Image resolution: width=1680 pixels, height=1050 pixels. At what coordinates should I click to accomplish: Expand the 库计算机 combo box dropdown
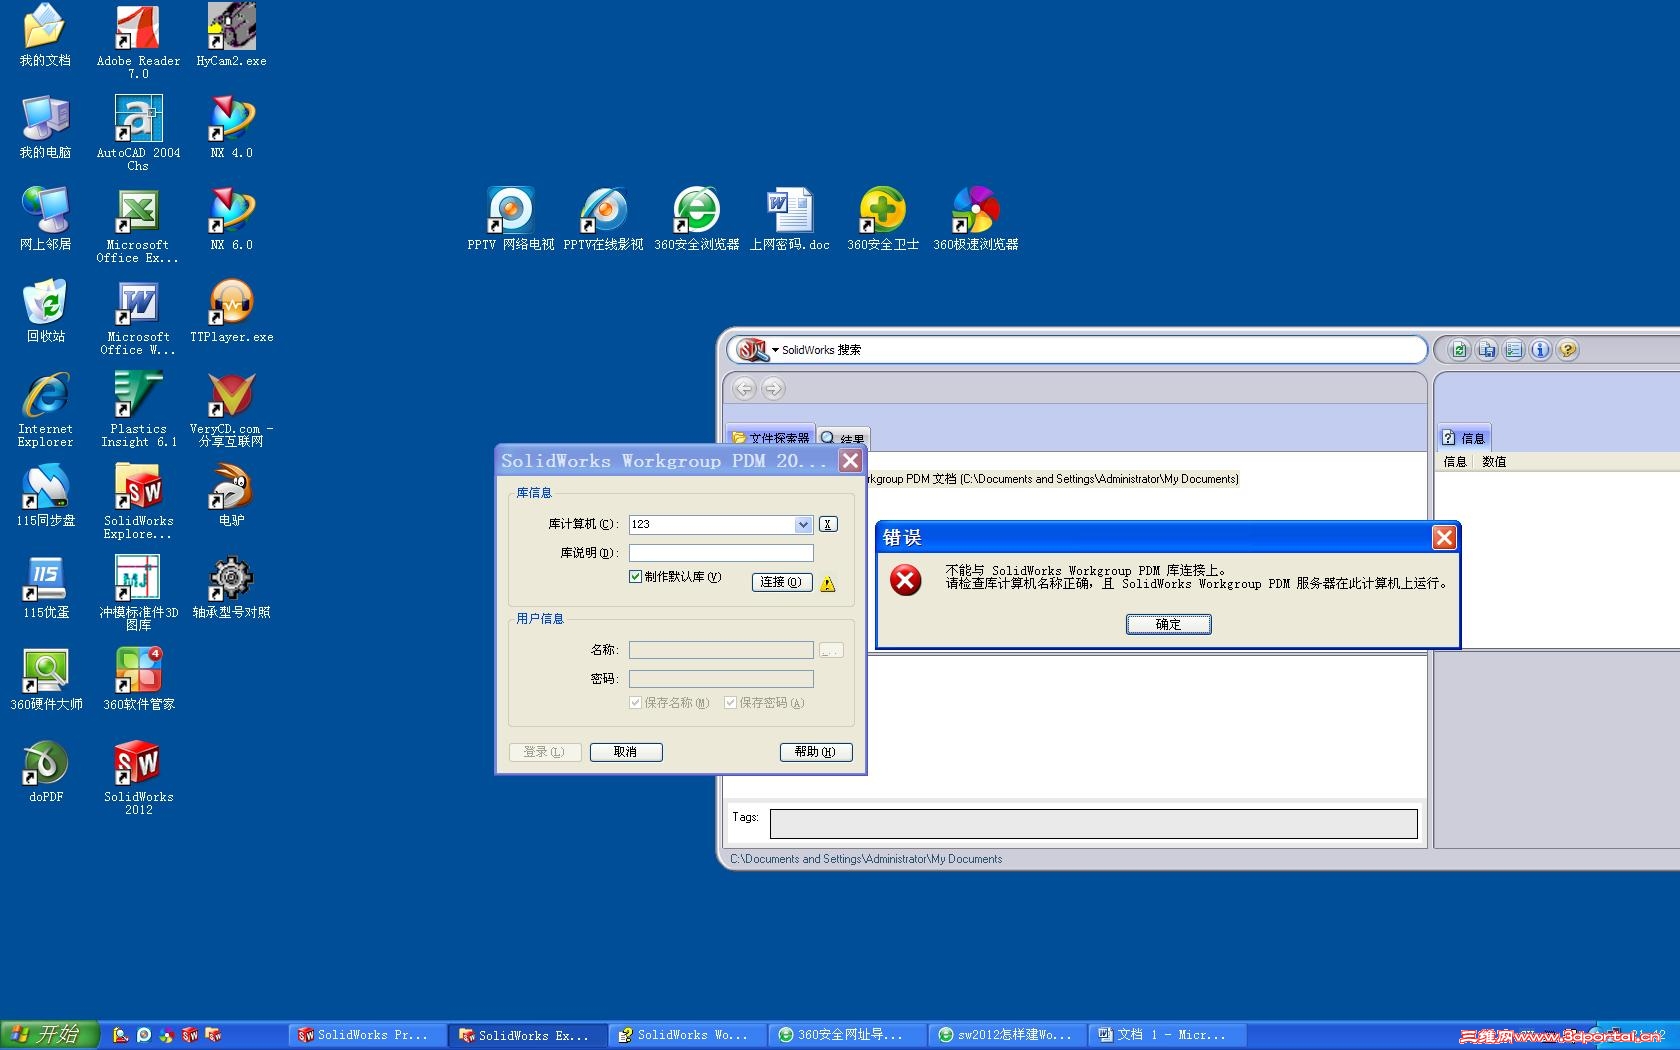(803, 525)
